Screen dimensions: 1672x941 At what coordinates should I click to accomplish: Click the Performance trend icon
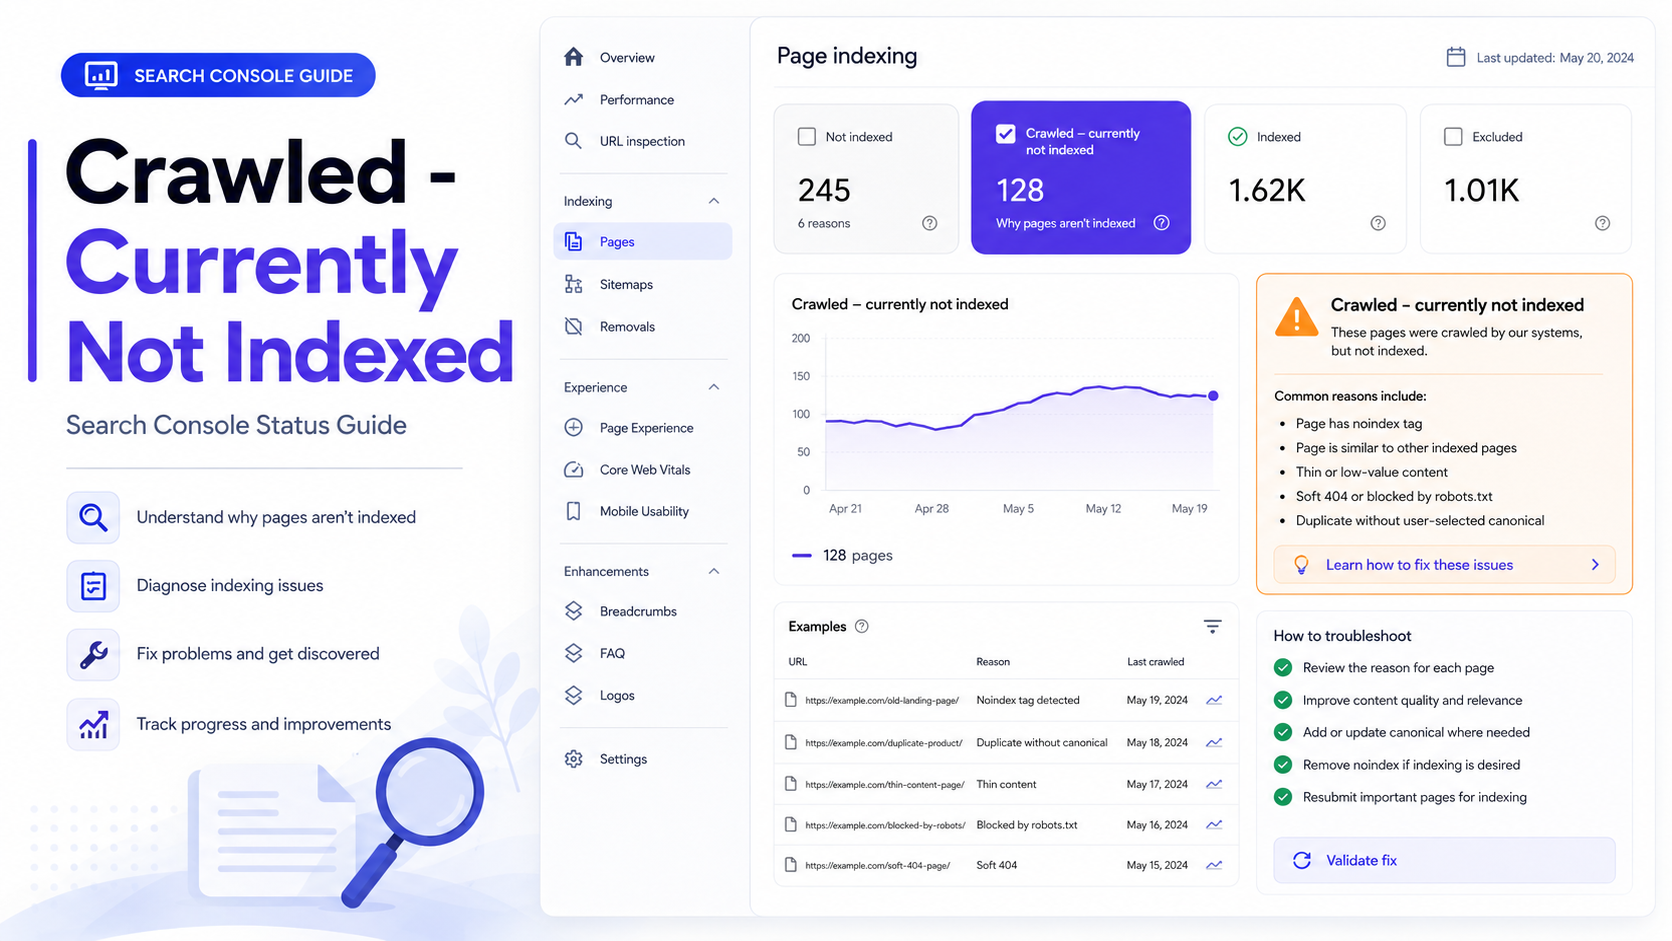click(x=573, y=99)
